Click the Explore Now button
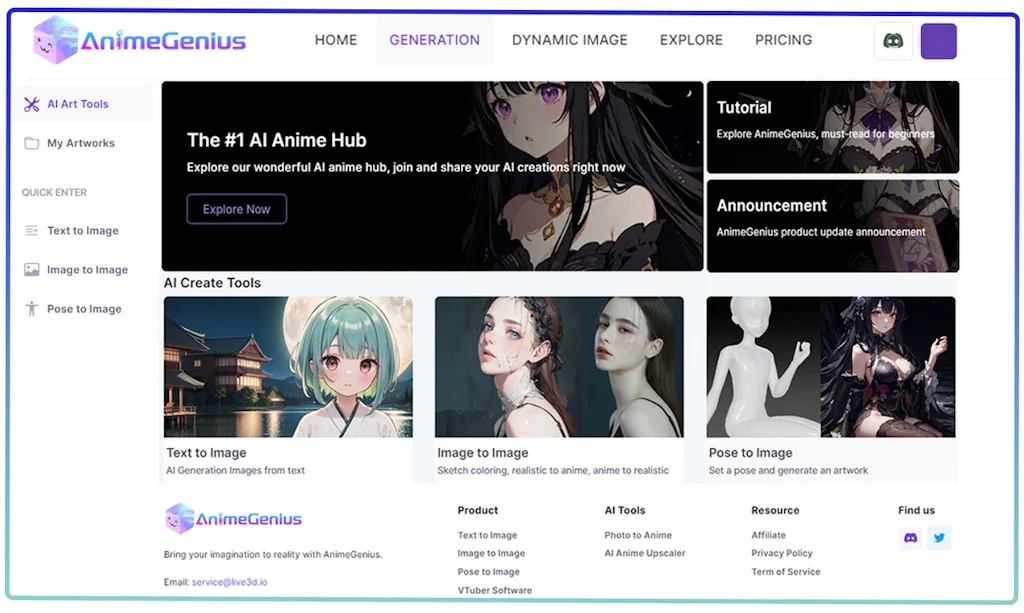The width and height of the screenshot is (1024, 613). (236, 209)
